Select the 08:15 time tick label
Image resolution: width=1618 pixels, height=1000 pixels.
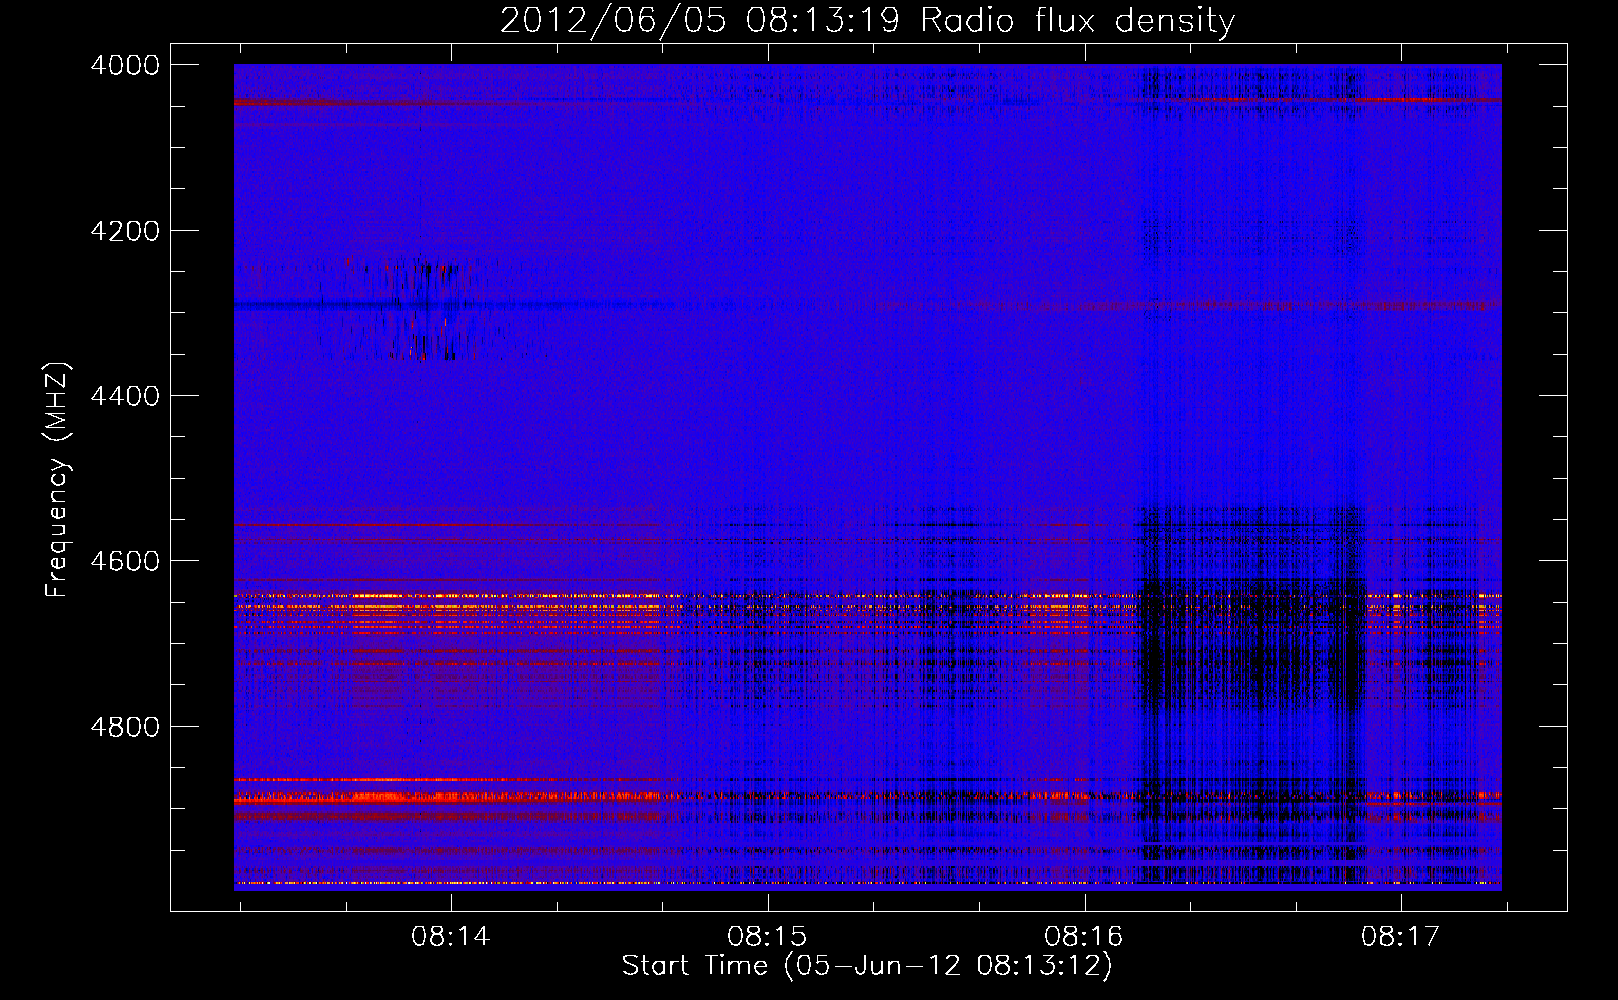[767, 936]
